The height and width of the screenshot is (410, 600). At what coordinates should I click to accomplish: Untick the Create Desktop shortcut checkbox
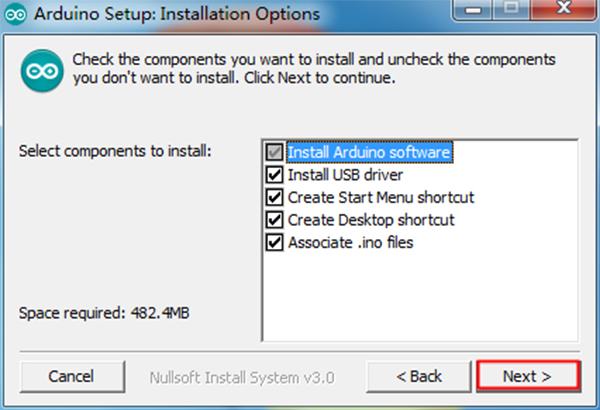[x=275, y=219]
